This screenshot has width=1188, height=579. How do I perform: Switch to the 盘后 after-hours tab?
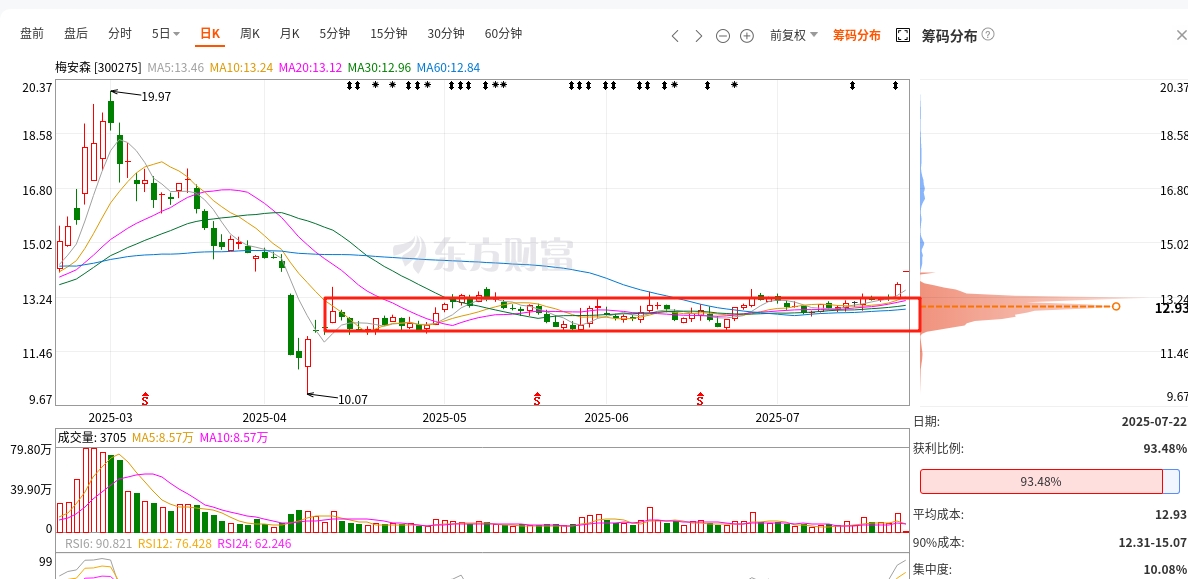coord(76,33)
